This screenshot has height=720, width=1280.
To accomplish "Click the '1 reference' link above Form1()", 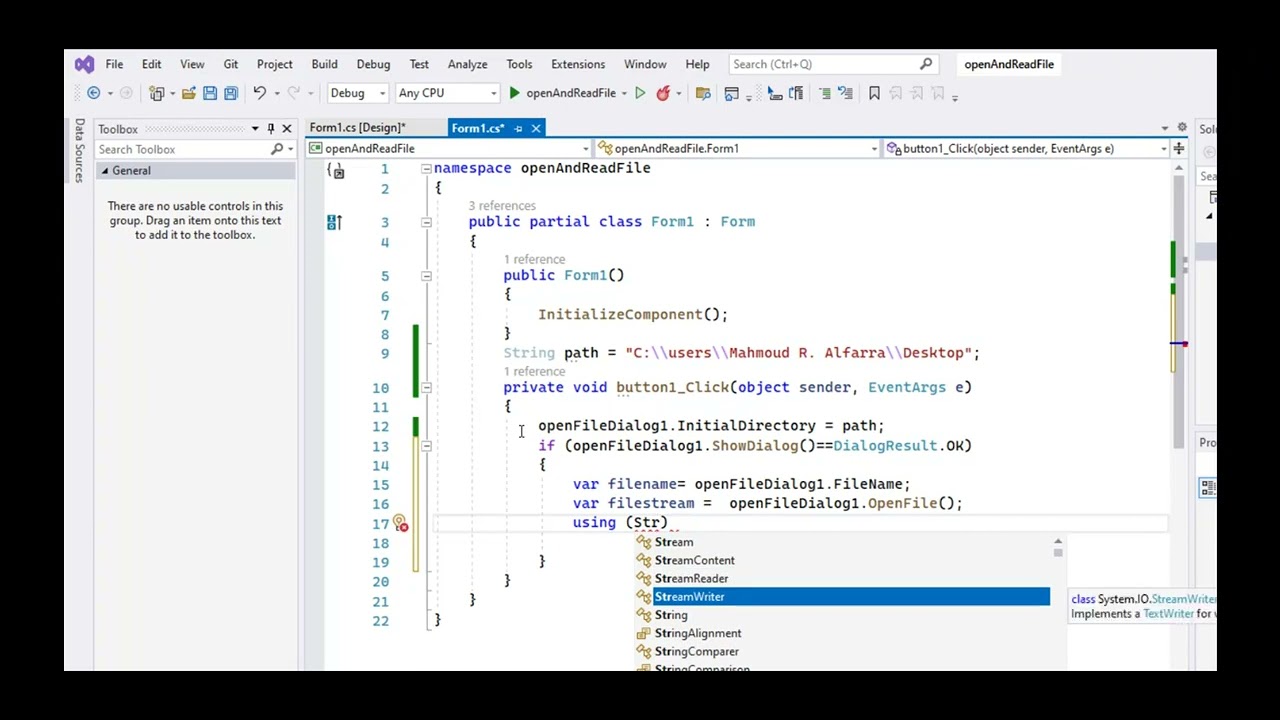I will 534,260.
